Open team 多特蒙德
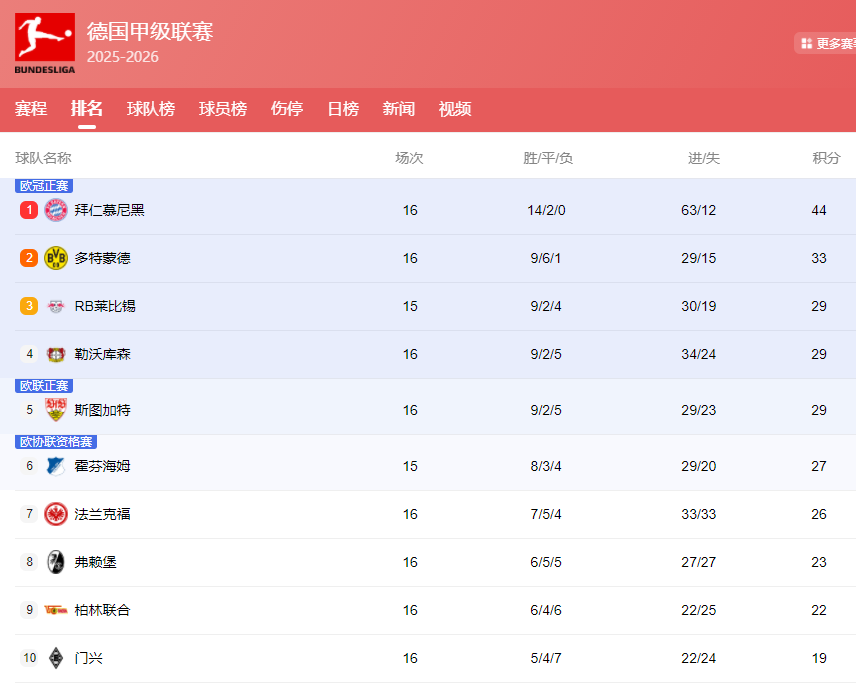Screen dimensions: 856x685 (103, 258)
